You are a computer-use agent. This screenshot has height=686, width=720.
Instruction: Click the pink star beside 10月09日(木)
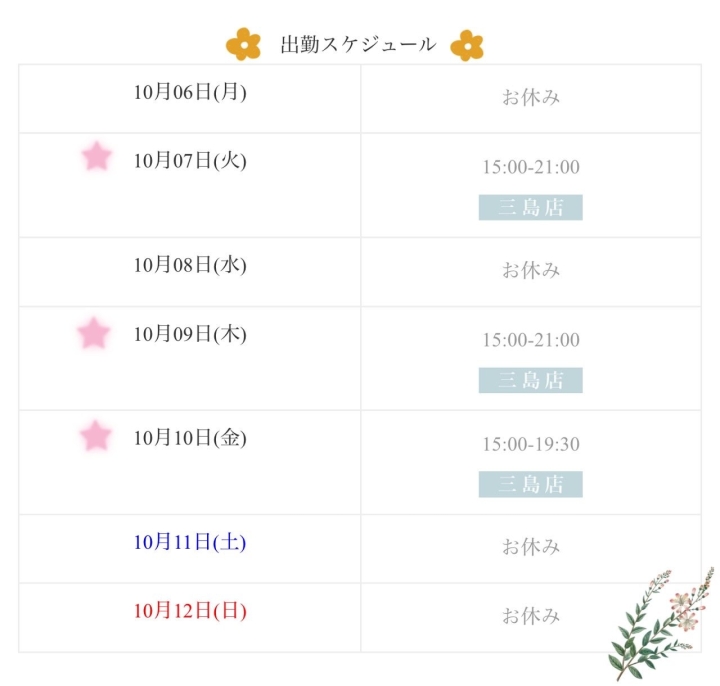coord(94,333)
